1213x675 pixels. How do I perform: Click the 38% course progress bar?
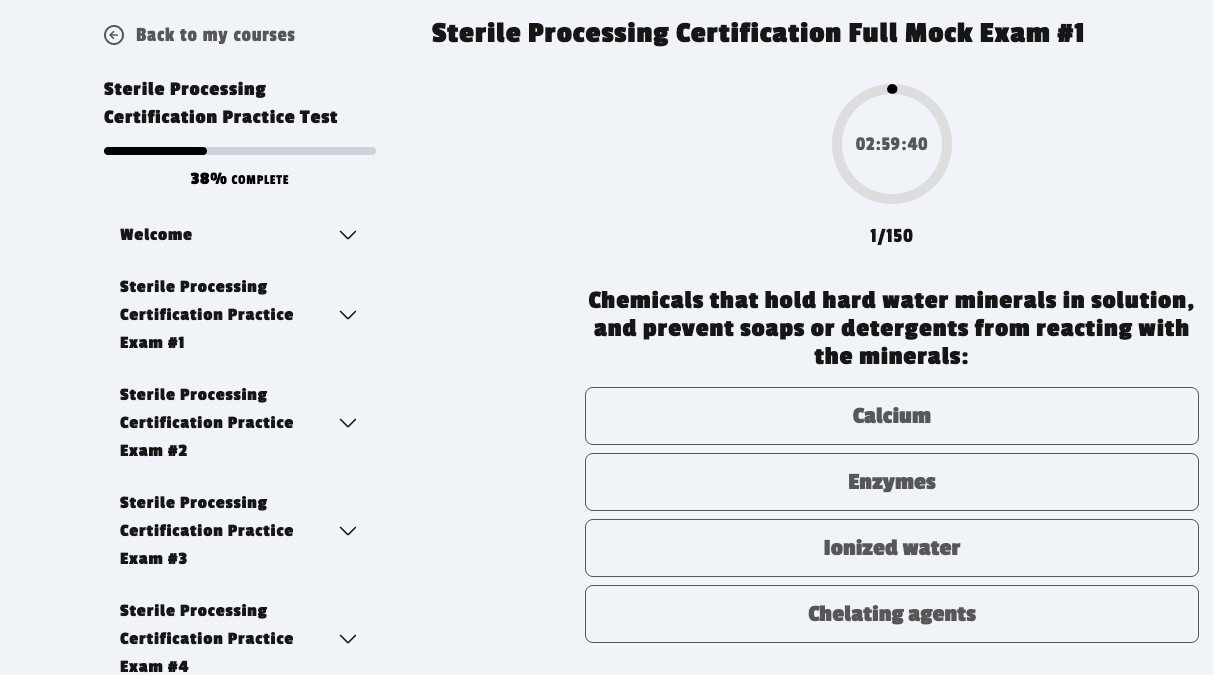[239, 151]
